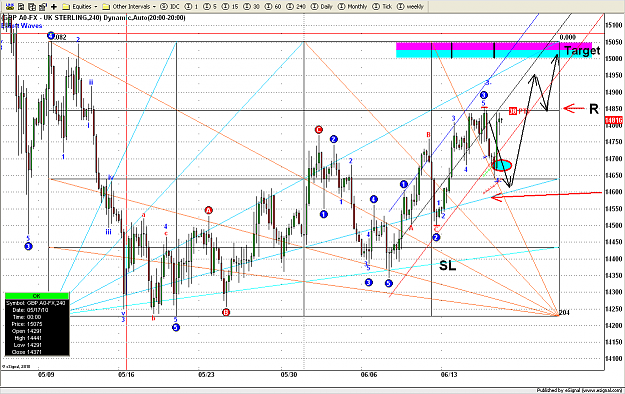Switch to the 1 minute interval

(191, 6)
